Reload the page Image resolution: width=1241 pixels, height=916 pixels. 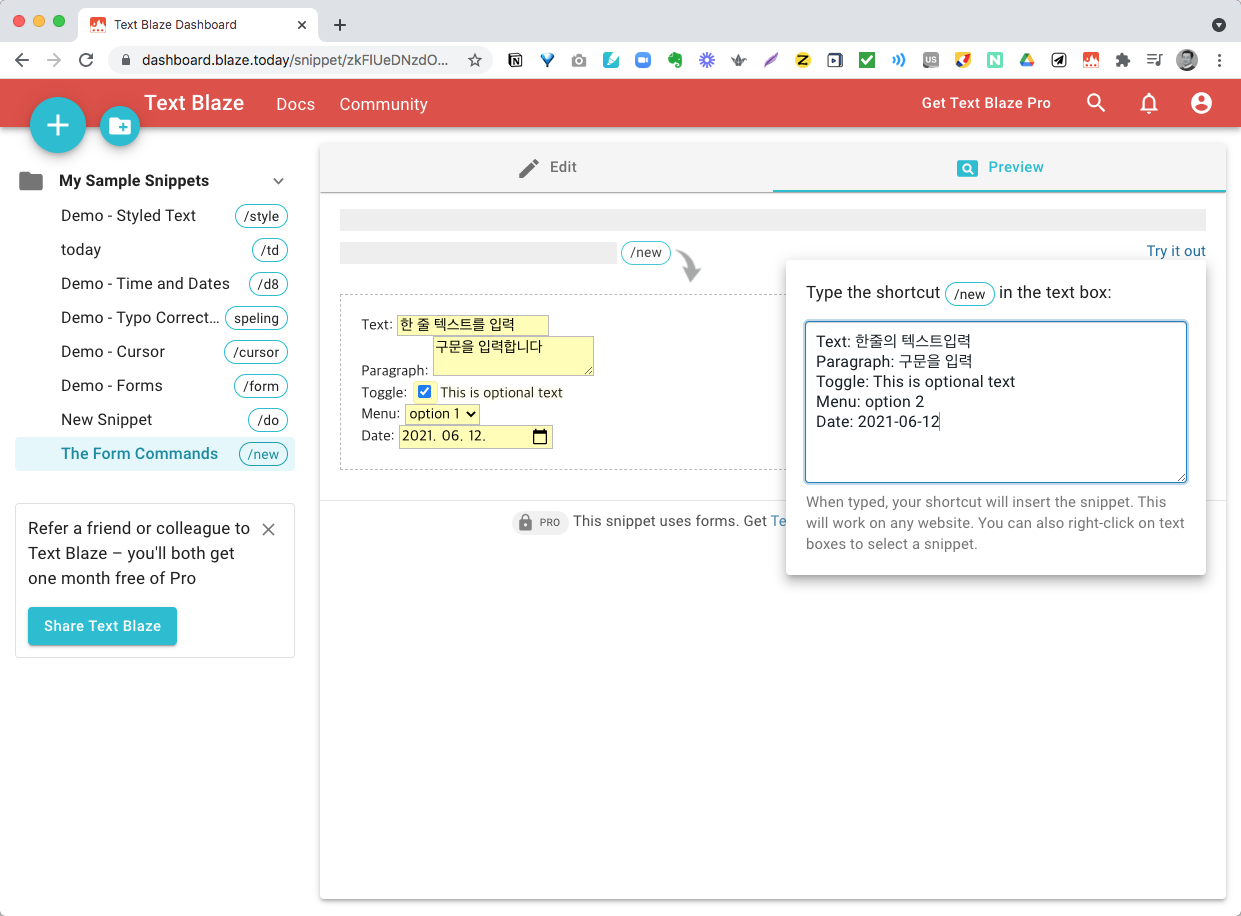(86, 60)
